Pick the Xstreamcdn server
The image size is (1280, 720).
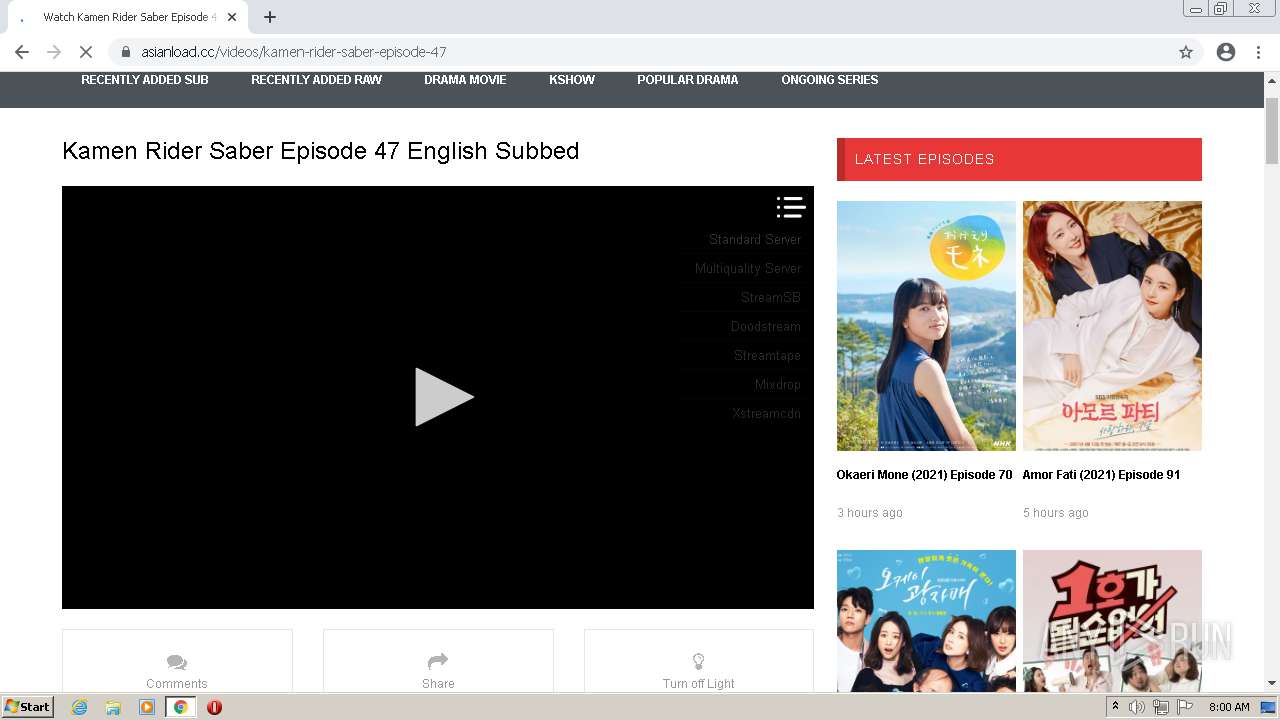[x=766, y=414]
